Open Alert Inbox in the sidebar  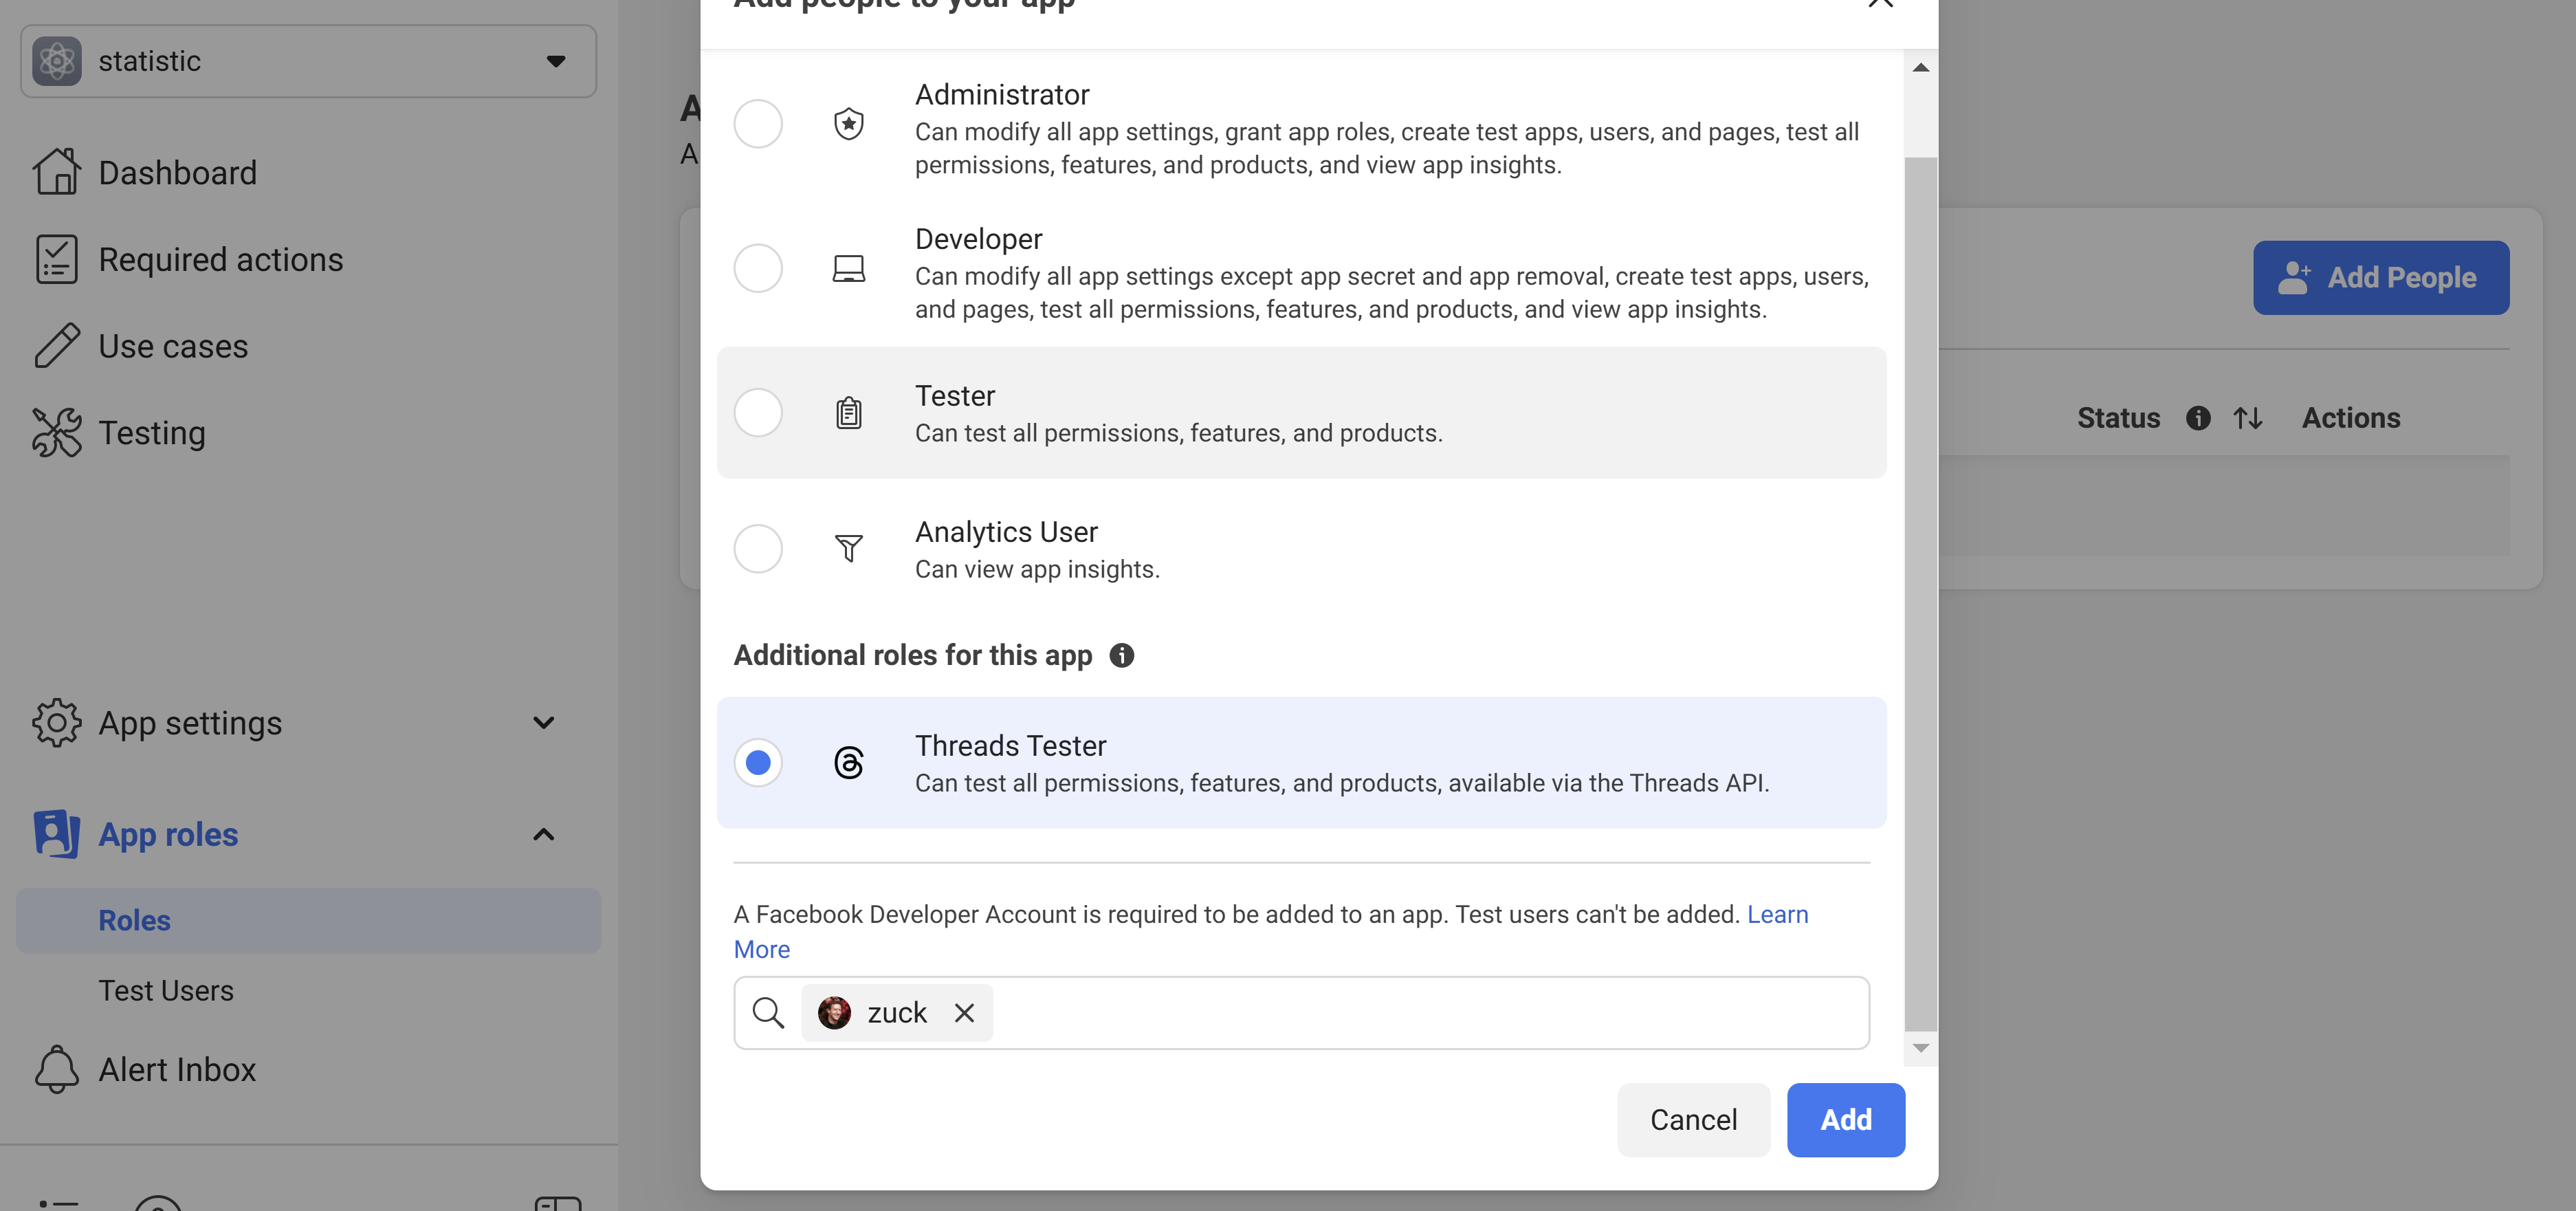pyautogui.click(x=177, y=1070)
